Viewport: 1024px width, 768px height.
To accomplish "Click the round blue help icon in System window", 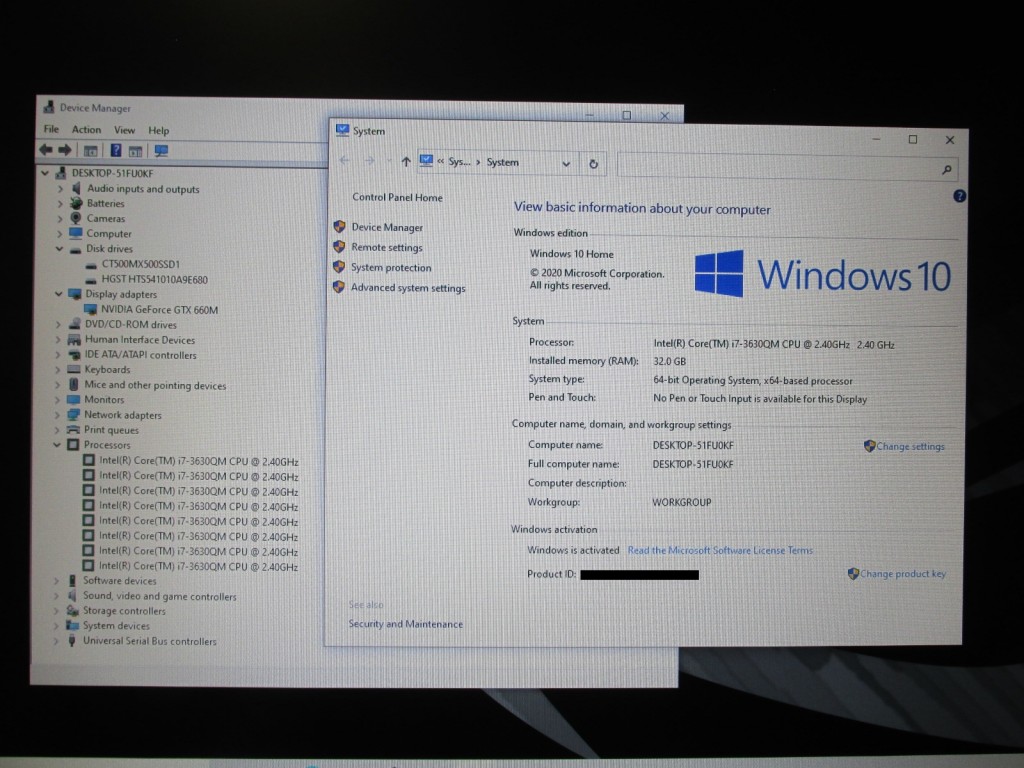I will click(x=960, y=197).
